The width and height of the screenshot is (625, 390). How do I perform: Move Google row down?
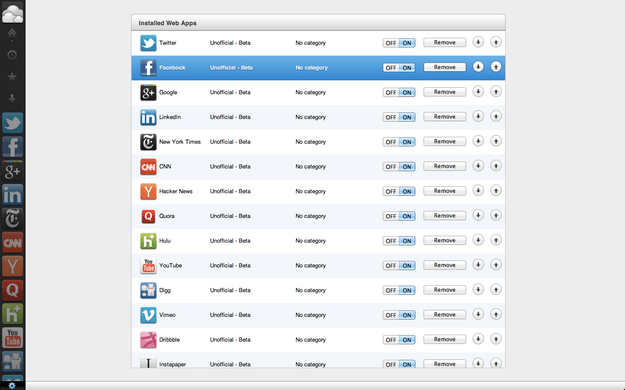coord(478,91)
